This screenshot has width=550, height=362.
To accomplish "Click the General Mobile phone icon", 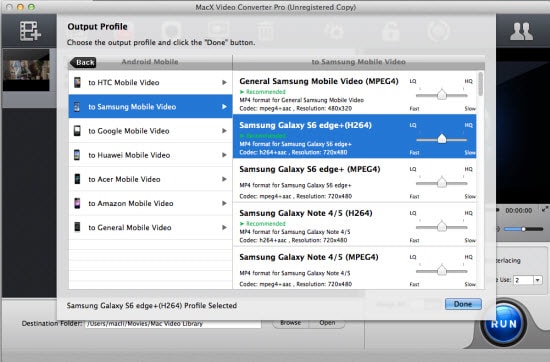I will click(77, 227).
